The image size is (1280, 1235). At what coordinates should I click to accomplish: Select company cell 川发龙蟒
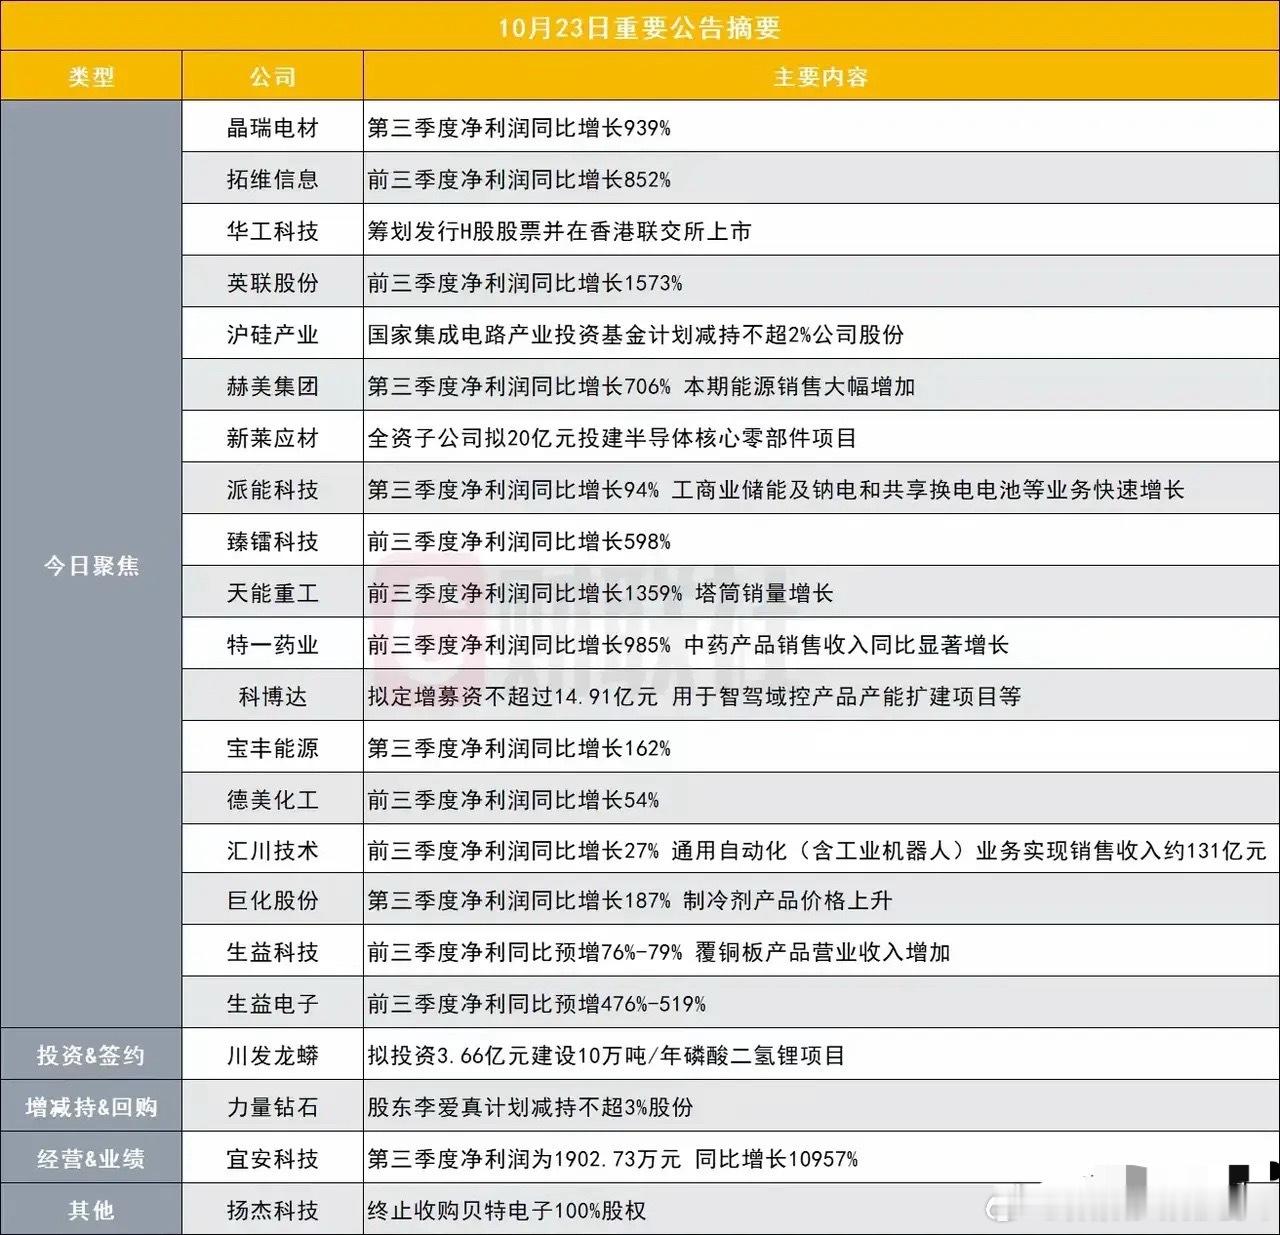coord(272,1055)
